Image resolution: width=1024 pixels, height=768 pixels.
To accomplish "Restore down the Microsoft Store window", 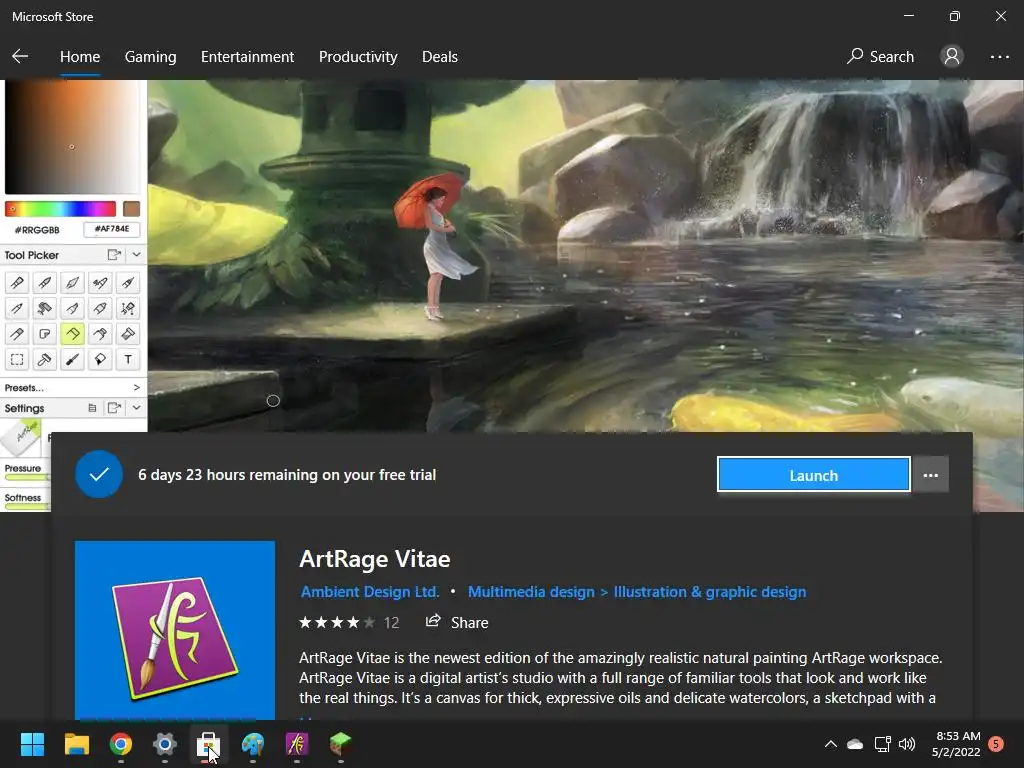I will tap(955, 16).
